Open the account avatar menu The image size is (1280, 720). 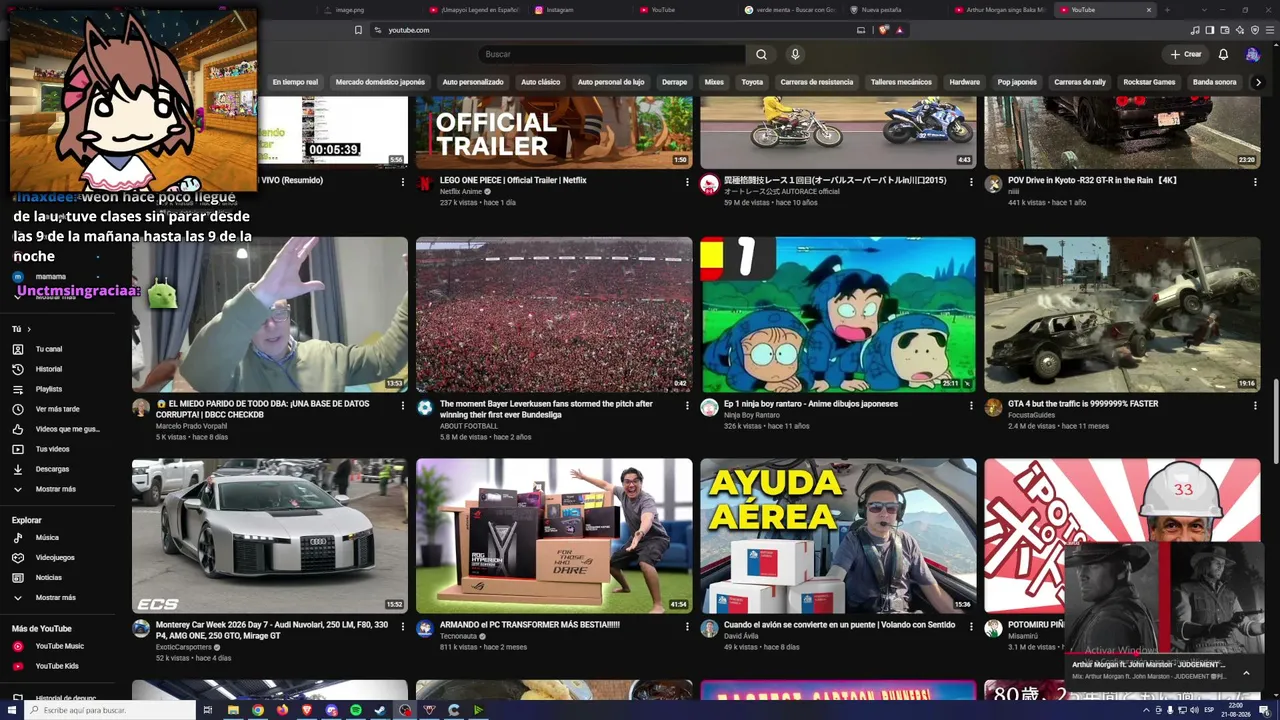[1252, 54]
